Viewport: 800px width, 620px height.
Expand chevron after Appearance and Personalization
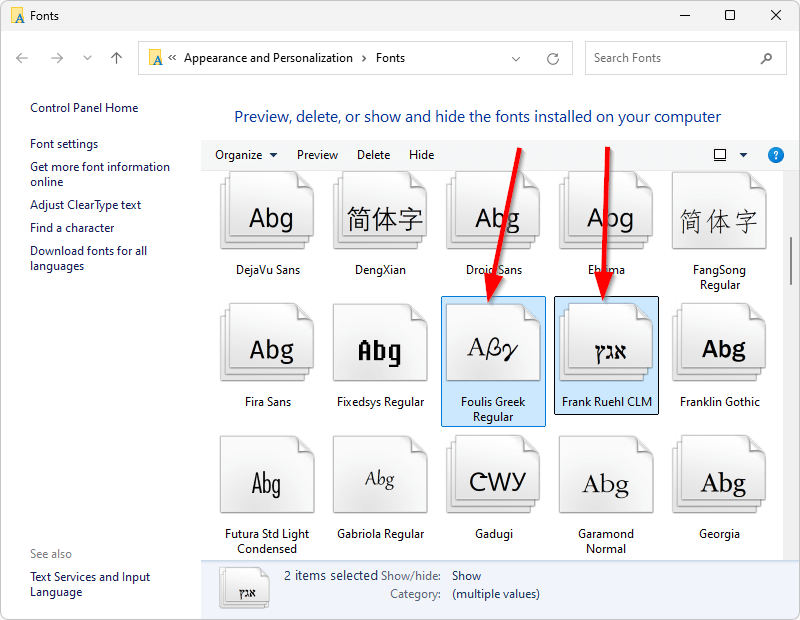point(364,58)
